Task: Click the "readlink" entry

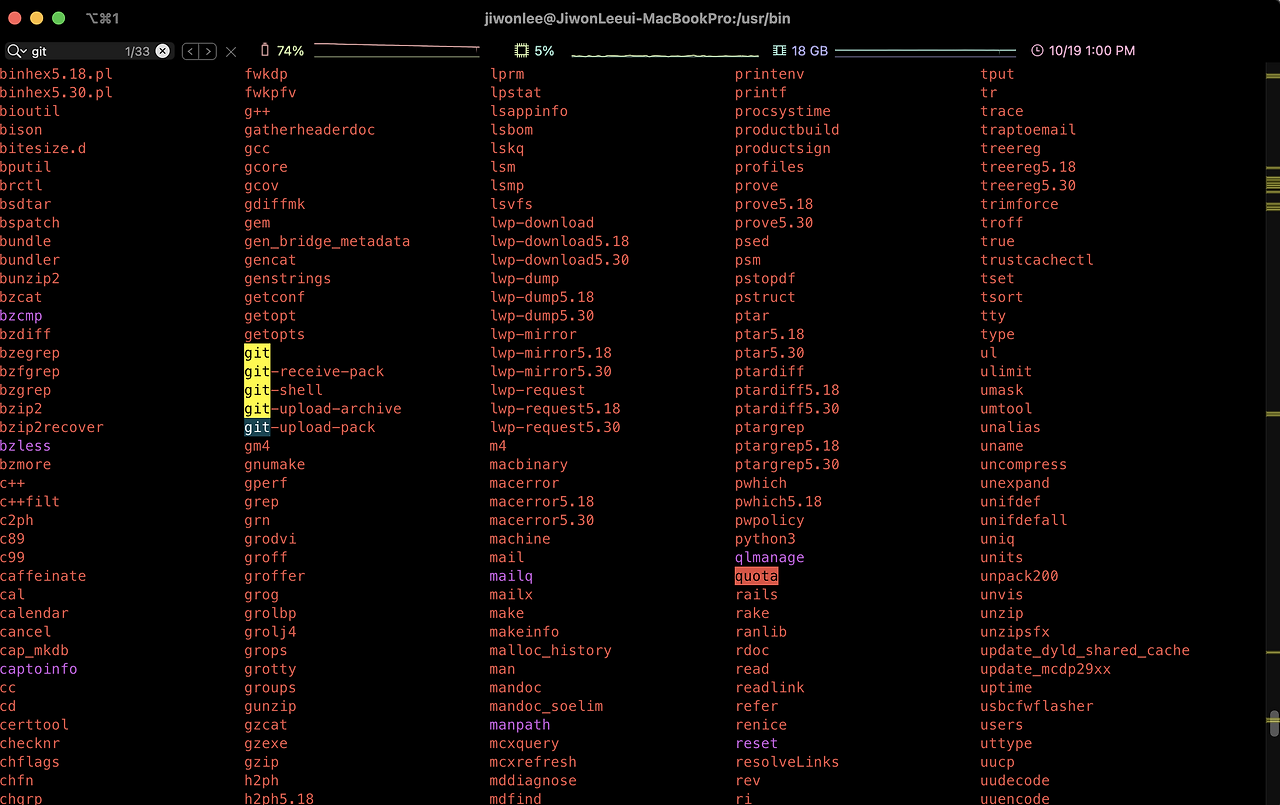Action: (x=770, y=688)
